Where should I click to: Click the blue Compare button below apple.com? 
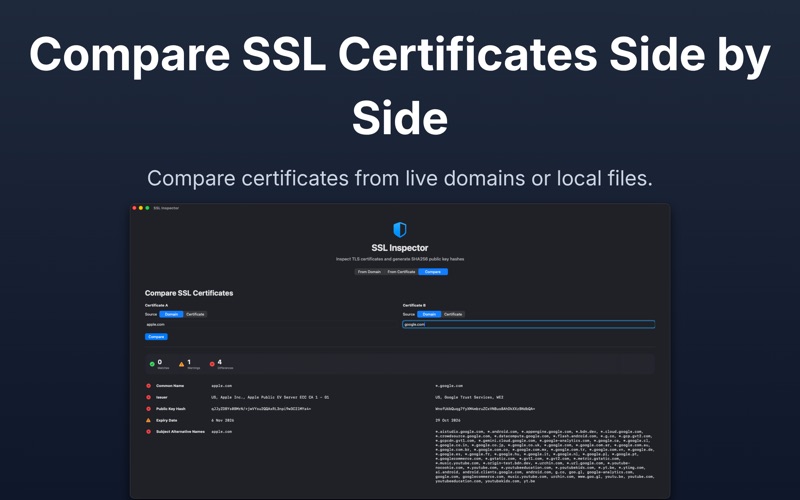coord(156,337)
